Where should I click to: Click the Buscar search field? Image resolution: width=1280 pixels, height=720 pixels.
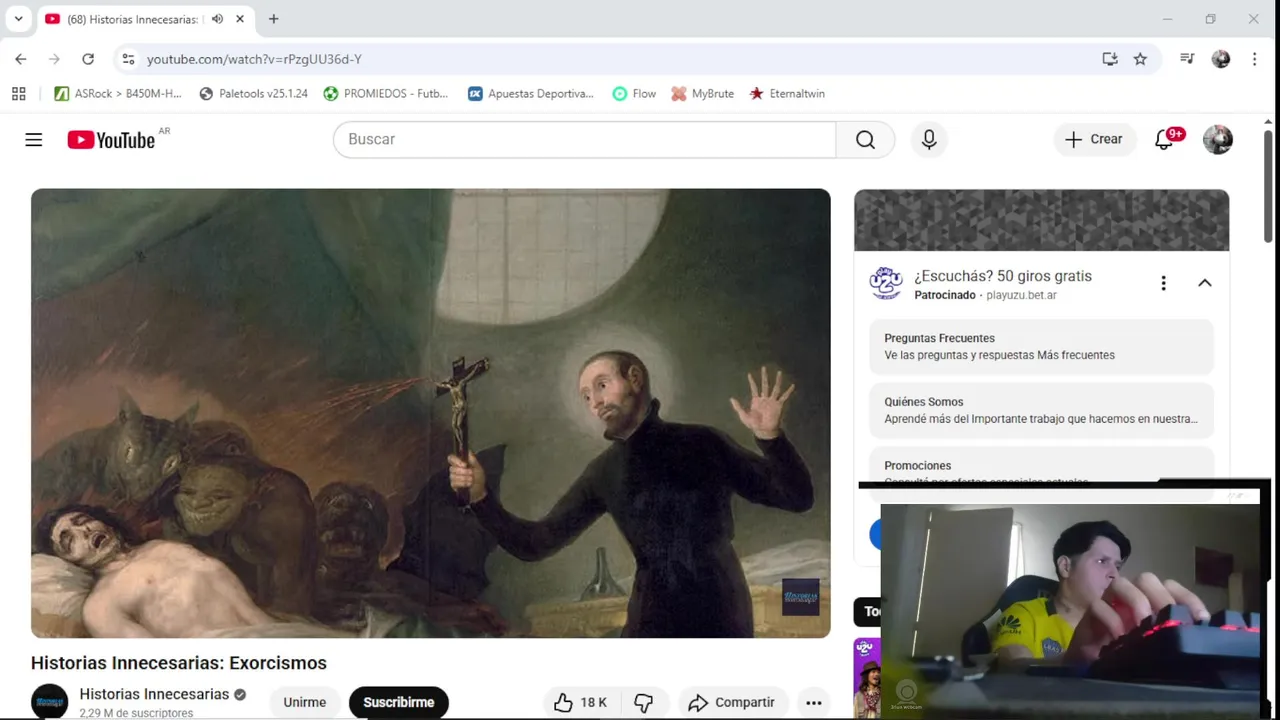pyautogui.click(x=584, y=140)
